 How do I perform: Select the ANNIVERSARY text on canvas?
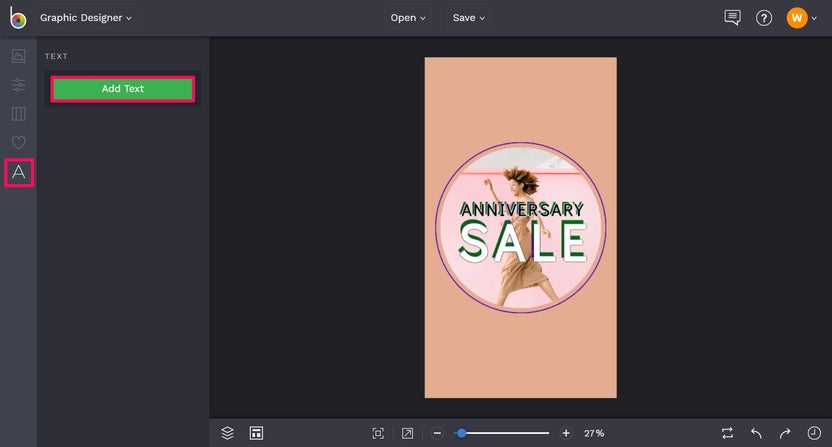tap(522, 209)
